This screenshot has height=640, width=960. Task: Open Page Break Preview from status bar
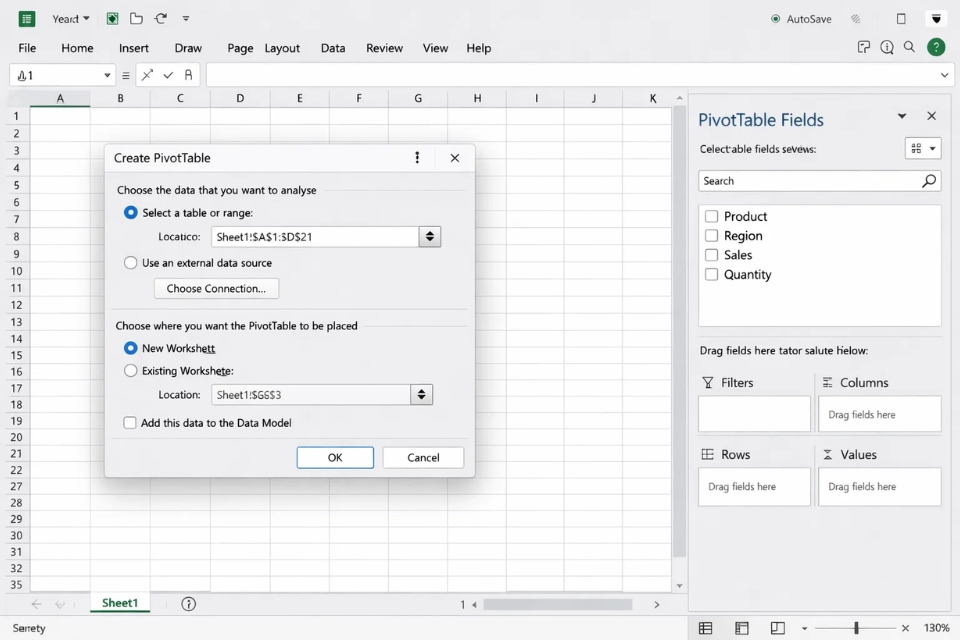[778, 627]
